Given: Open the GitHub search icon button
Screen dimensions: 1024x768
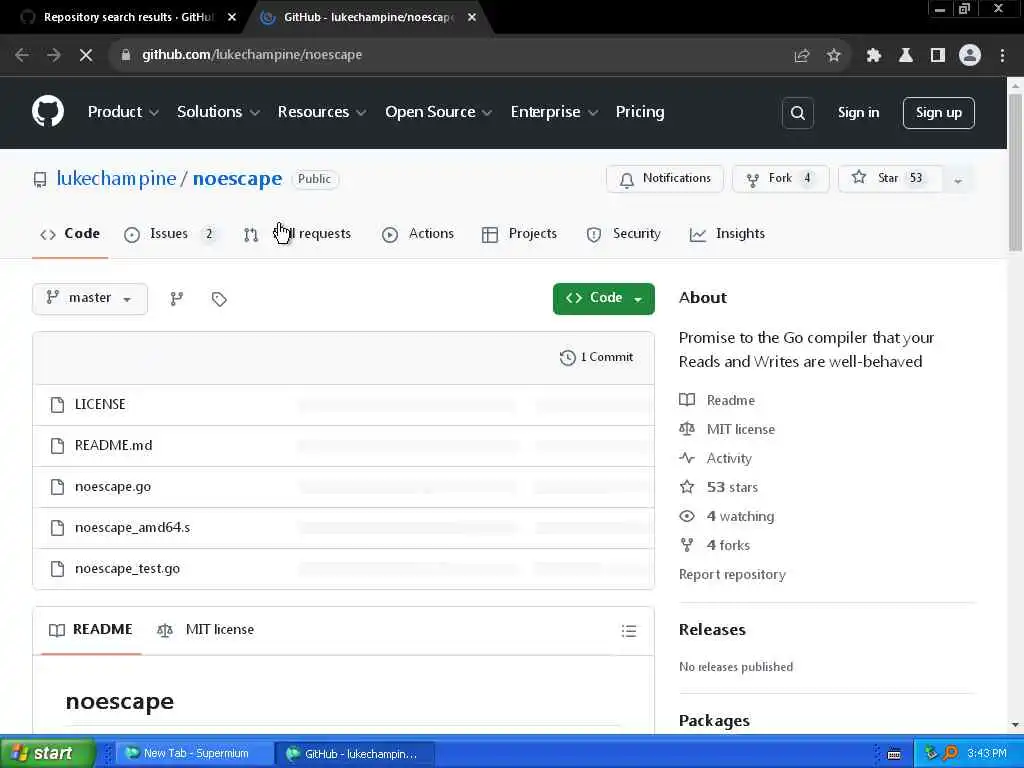Looking at the screenshot, I should [797, 112].
